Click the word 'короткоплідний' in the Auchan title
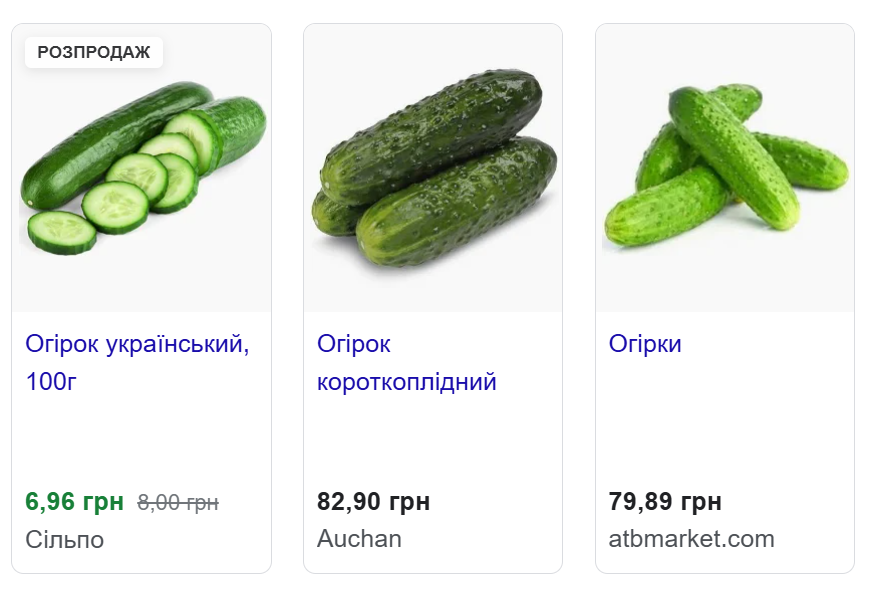This screenshot has width=873, height=592. (x=406, y=383)
